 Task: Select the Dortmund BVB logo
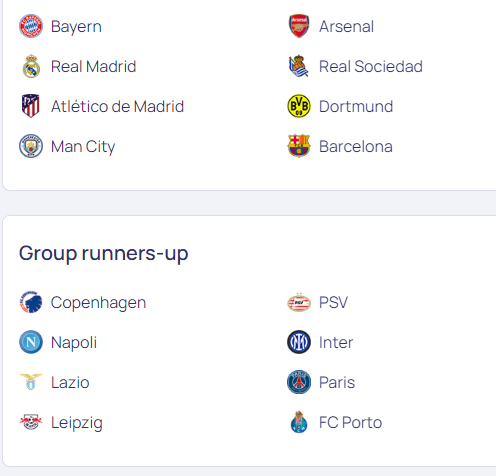click(x=299, y=106)
